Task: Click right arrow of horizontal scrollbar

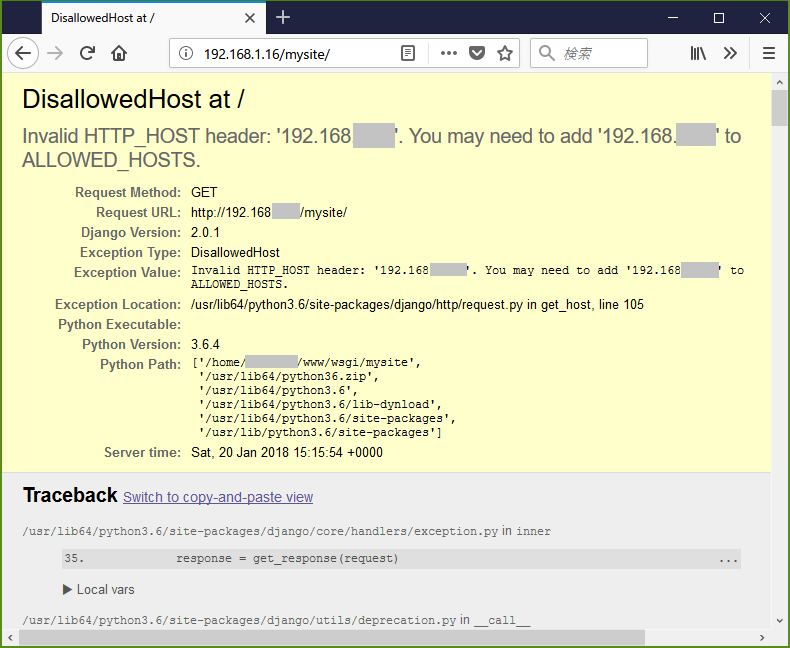Action: pyautogui.click(x=762, y=637)
